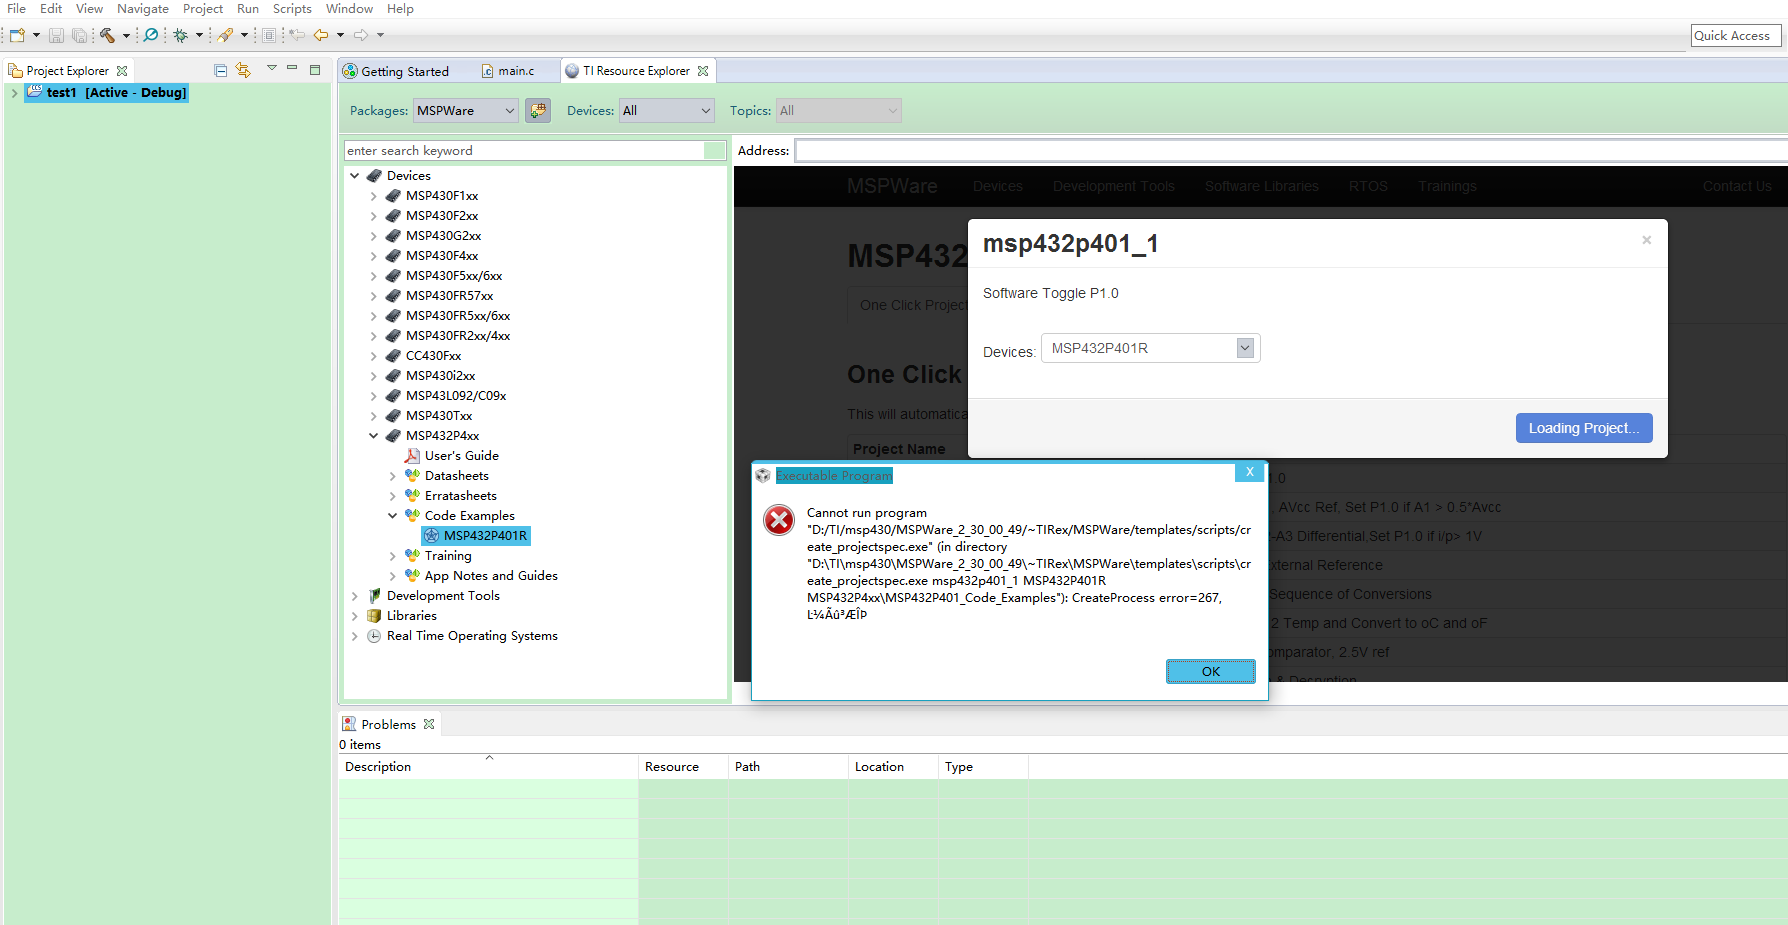The height and width of the screenshot is (925, 1788).
Task: Click the Address input field
Action: click(x=1291, y=151)
